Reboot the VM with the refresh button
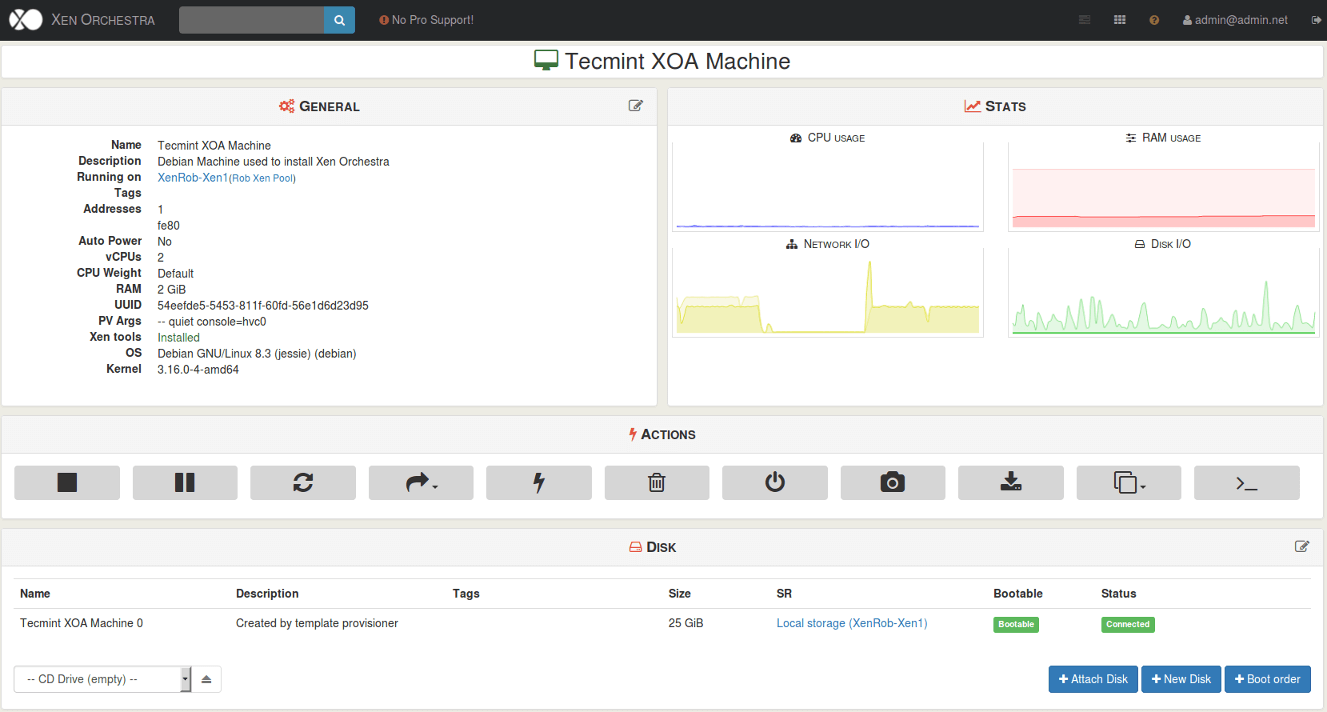Viewport: 1327px width, 712px height. [x=303, y=482]
